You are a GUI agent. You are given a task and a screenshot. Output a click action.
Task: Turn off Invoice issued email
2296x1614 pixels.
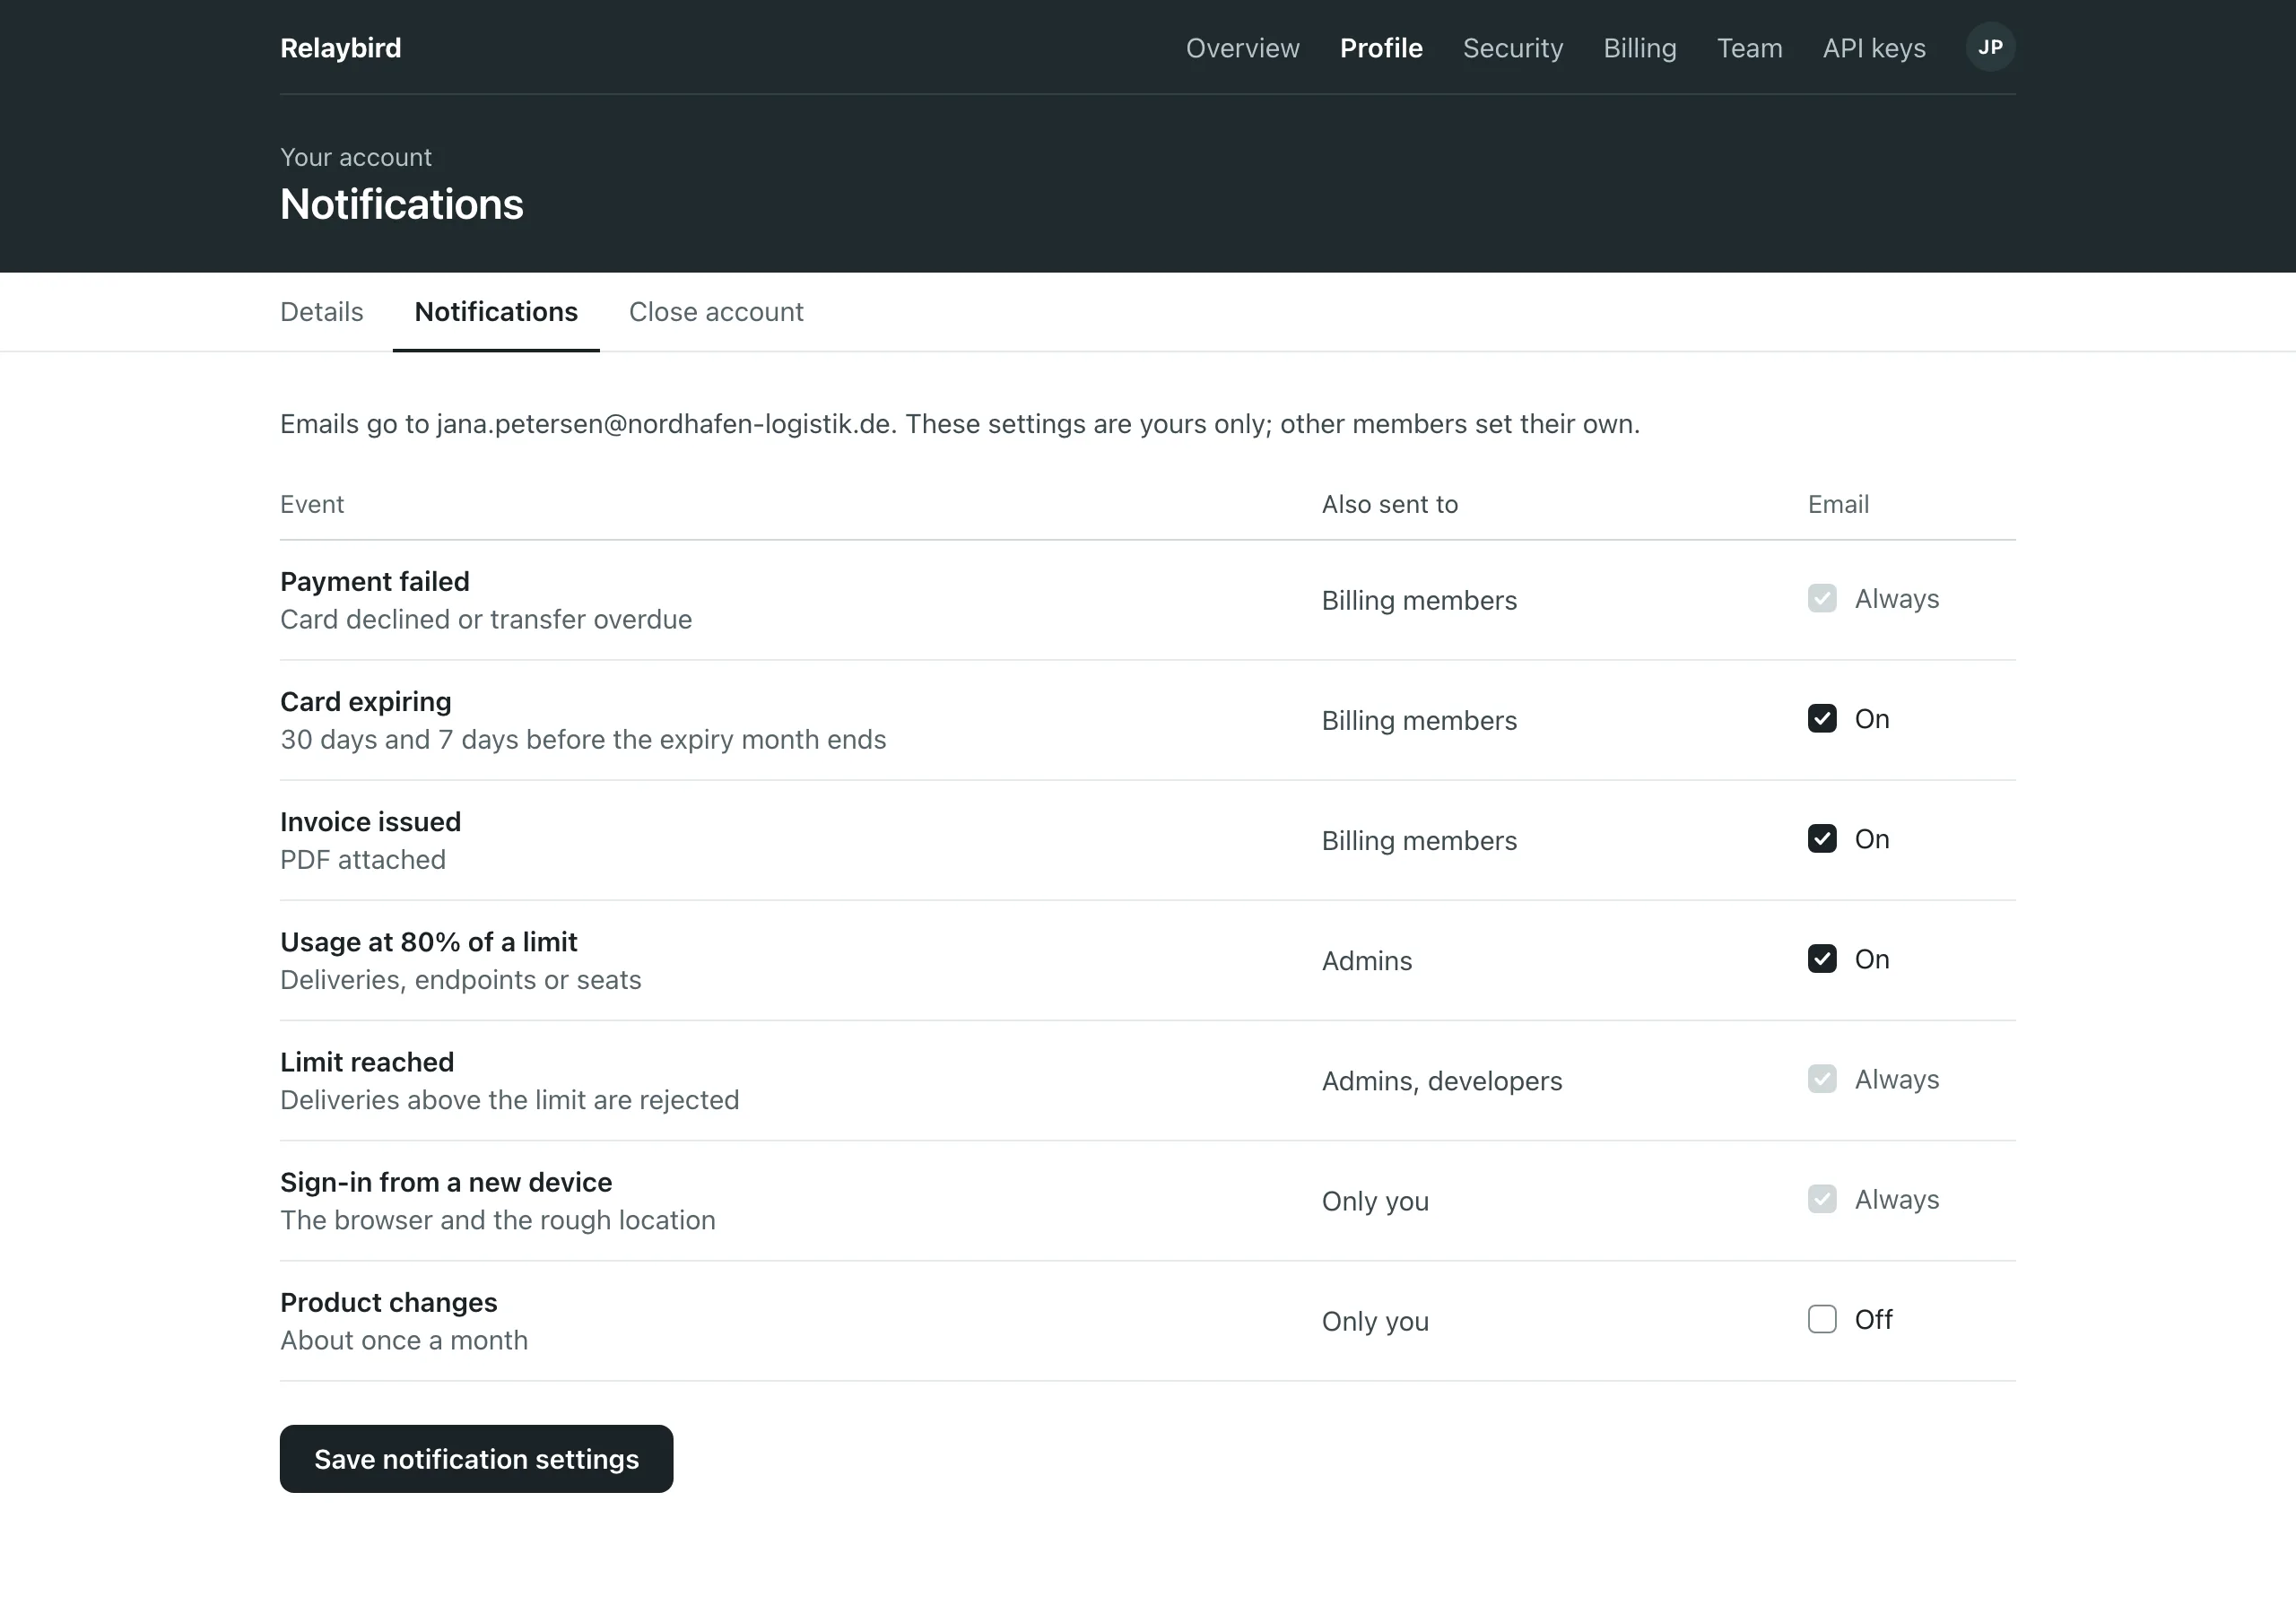tap(1822, 839)
